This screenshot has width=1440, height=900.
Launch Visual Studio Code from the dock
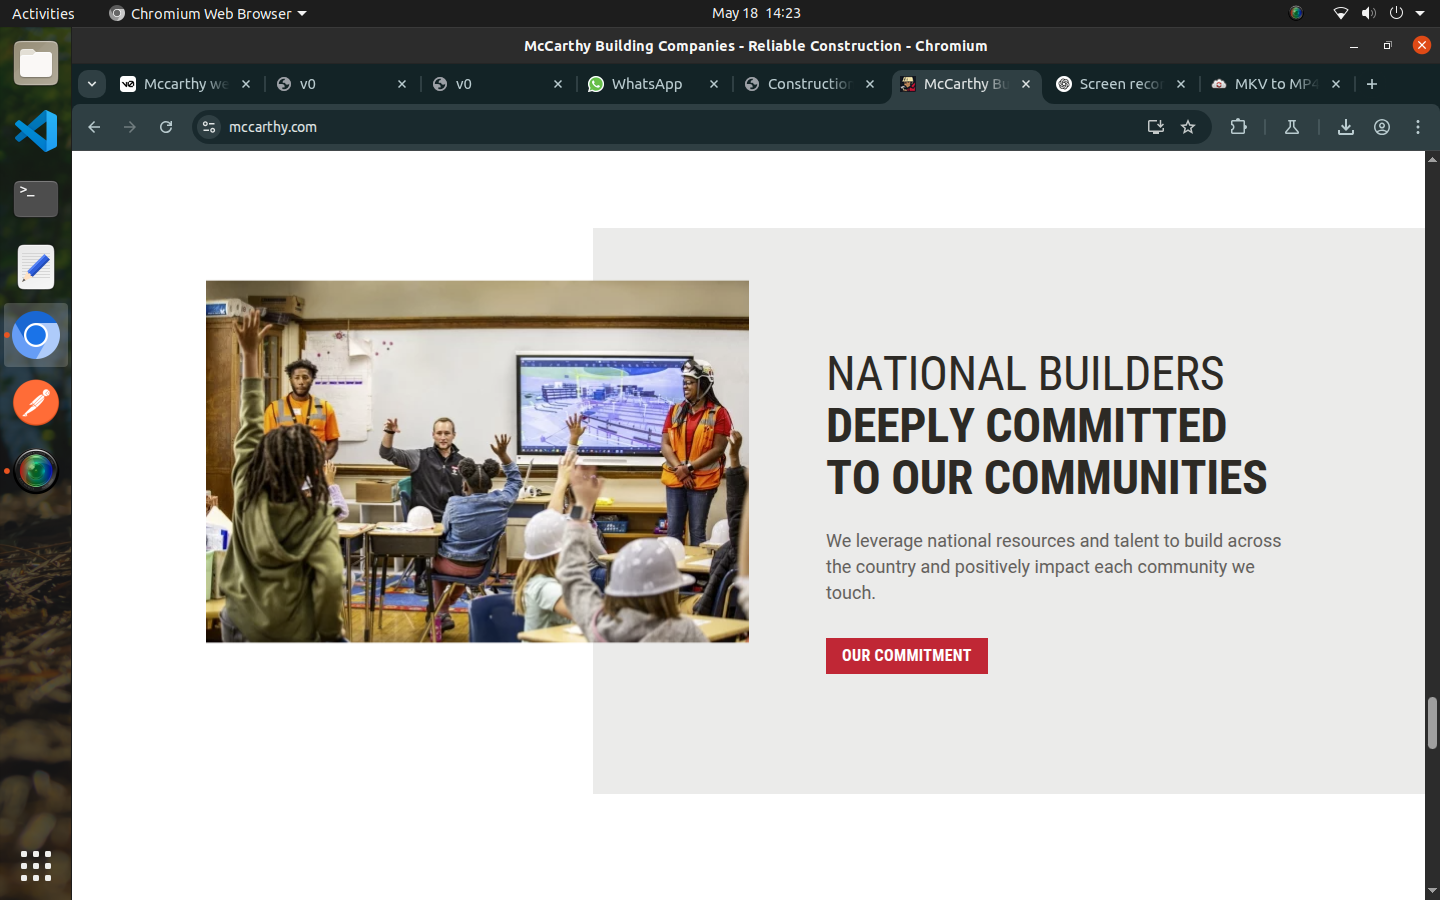[36, 131]
